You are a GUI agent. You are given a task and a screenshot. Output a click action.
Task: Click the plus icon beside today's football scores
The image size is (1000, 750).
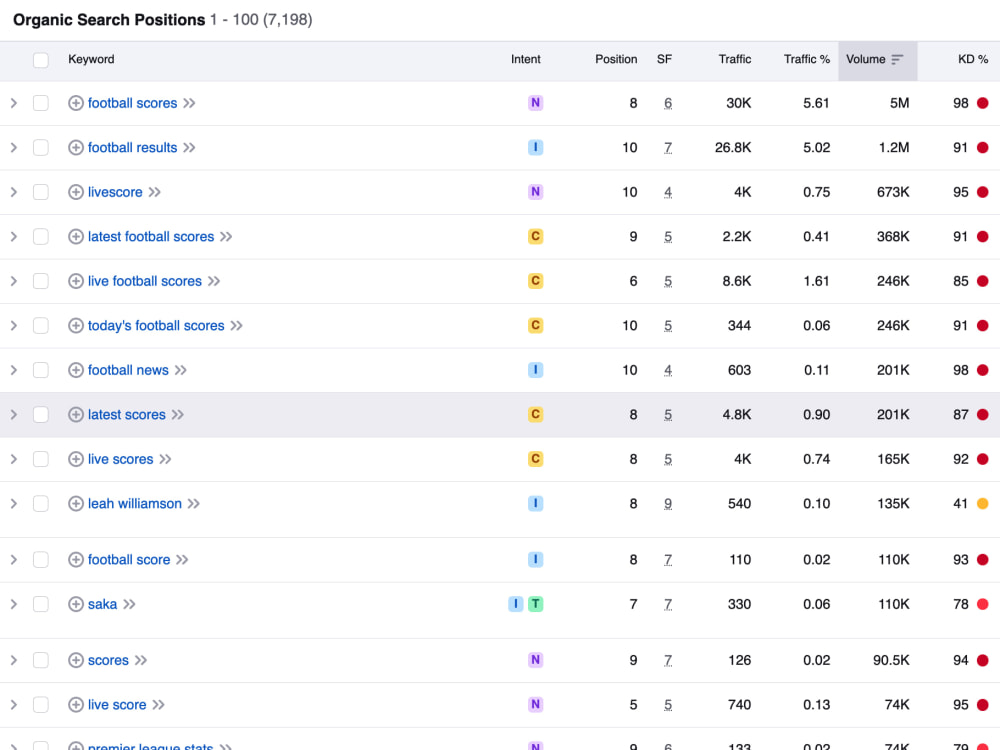coord(75,326)
